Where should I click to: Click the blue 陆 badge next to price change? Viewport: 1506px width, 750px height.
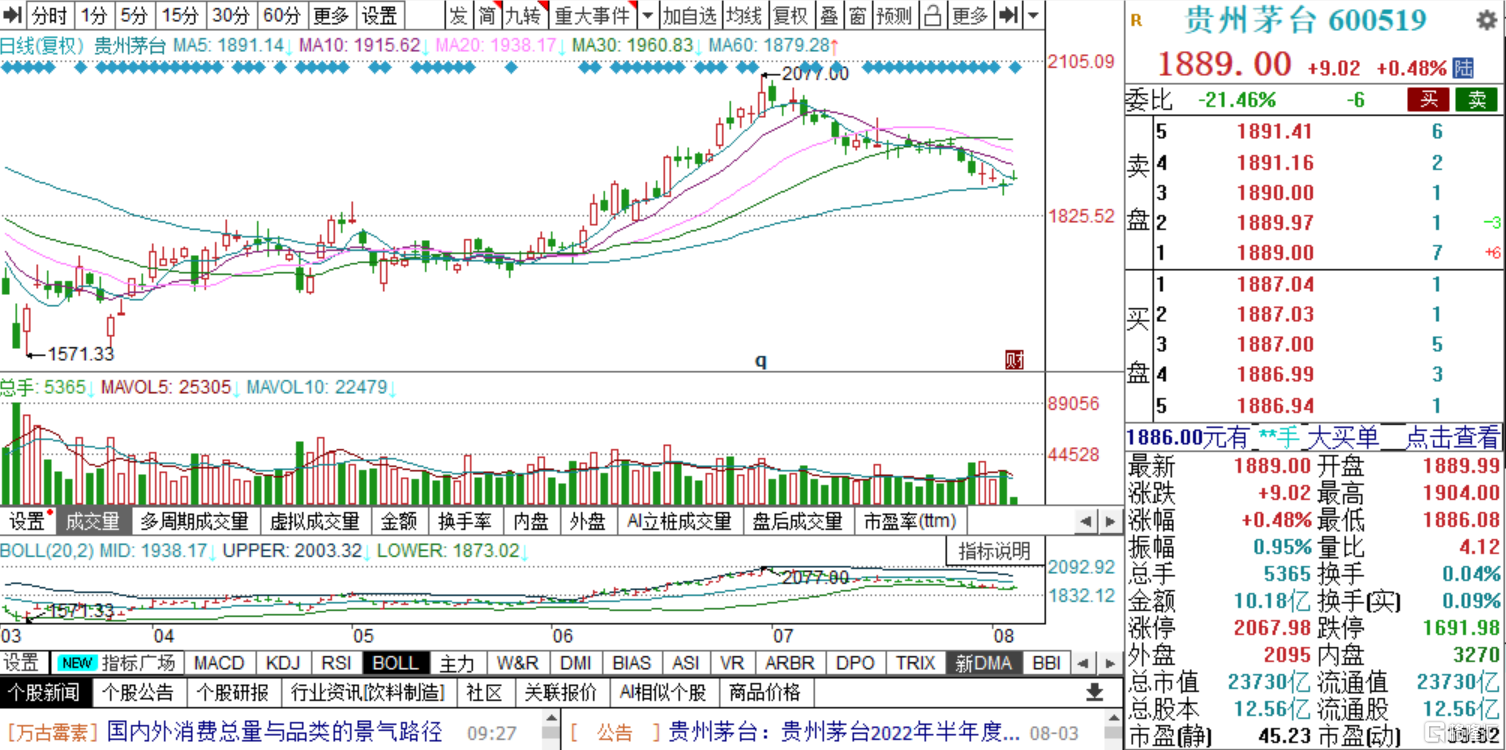point(1463,68)
